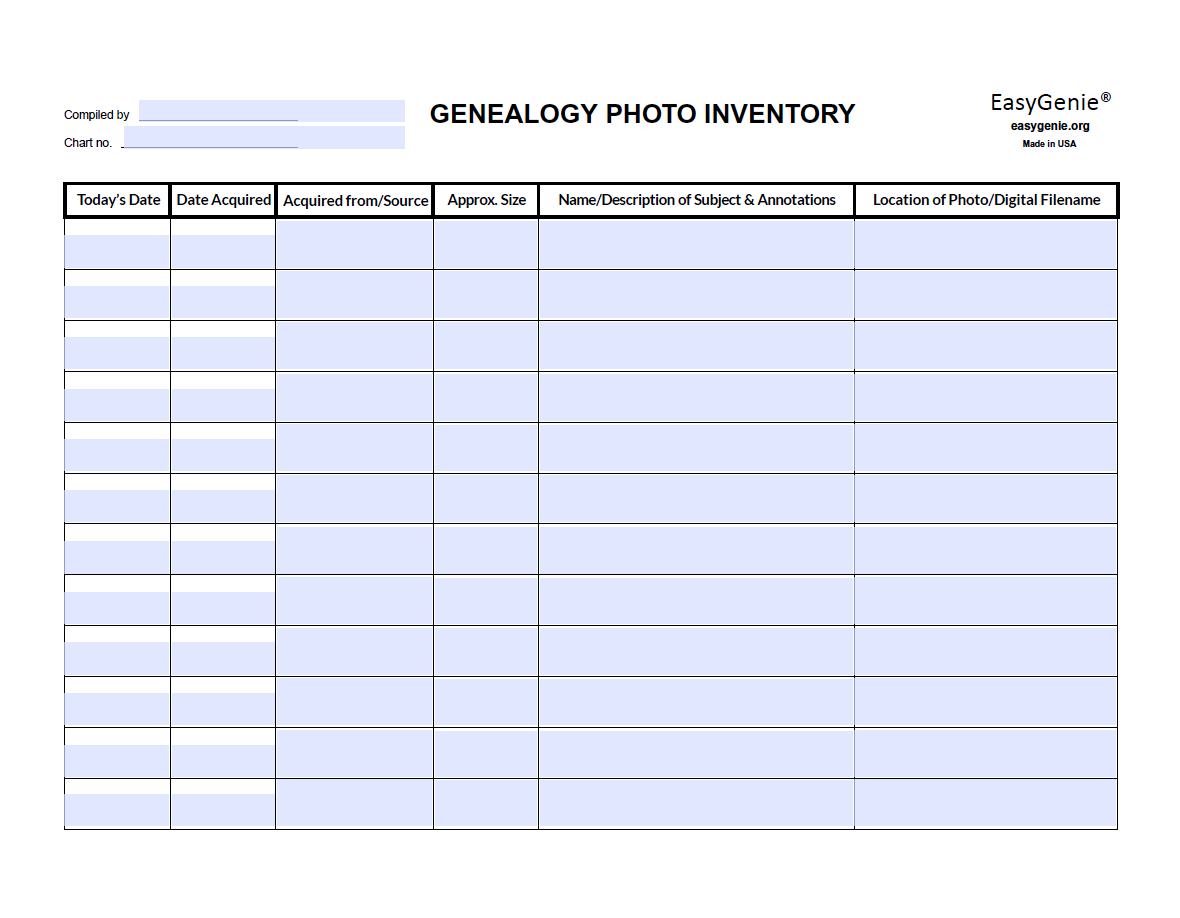Click last row Acquired from/Source field
Image resolution: width=1180 pixels, height=918 pixels.
[x=354, y=804]
